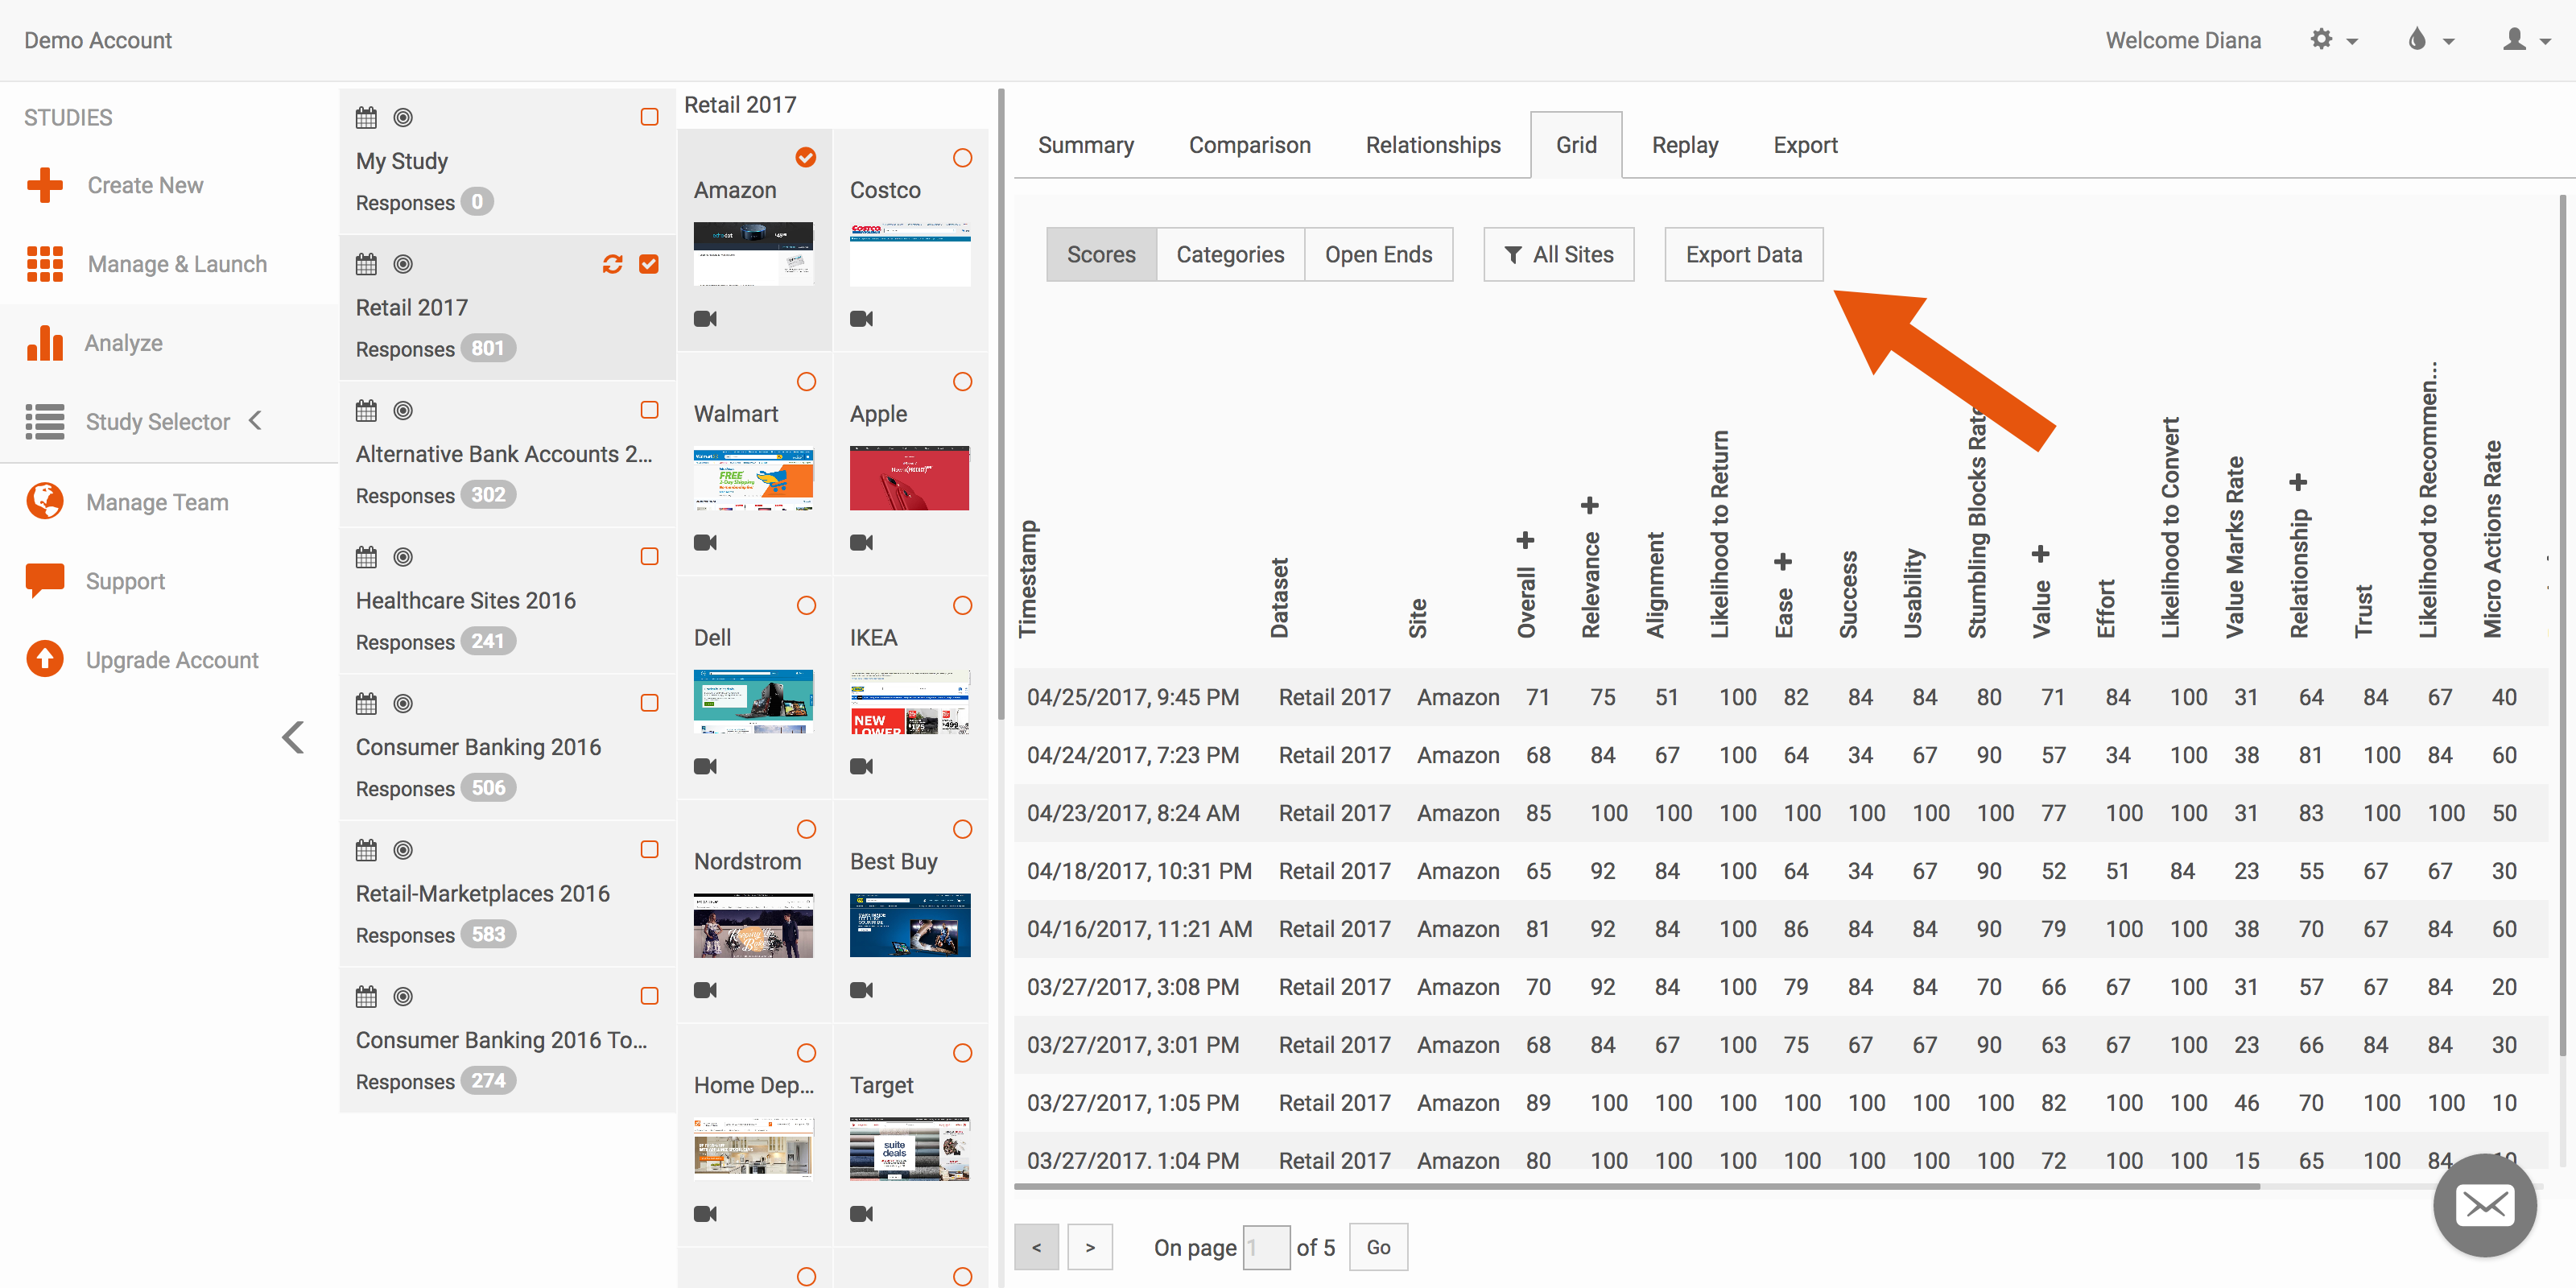Screen dimensions: 2576x1288
Task: Go to the next grid page
Action: [x=1090, y=1247]
